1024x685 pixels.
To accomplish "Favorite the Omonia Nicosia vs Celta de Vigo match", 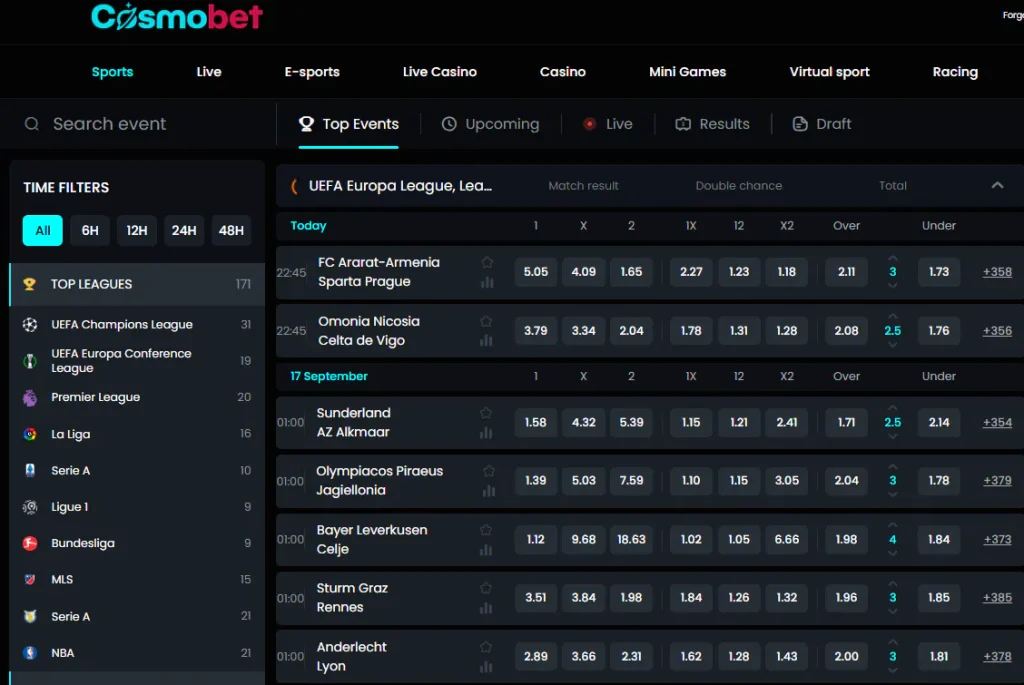I will [486, 321].
